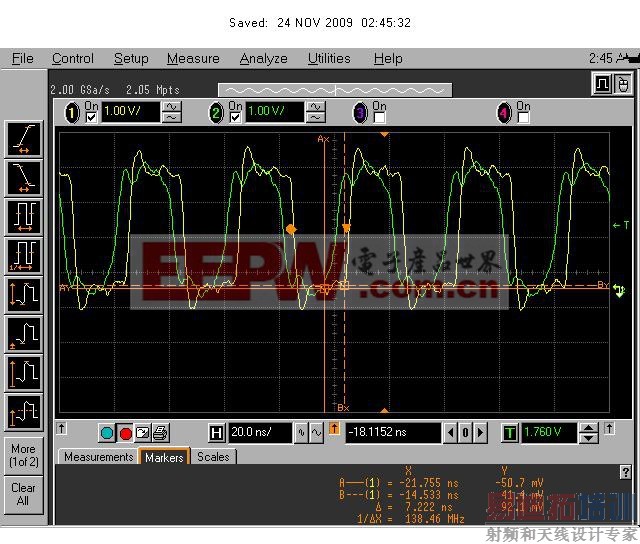Open trigger setup via T button

pos(509,433)
